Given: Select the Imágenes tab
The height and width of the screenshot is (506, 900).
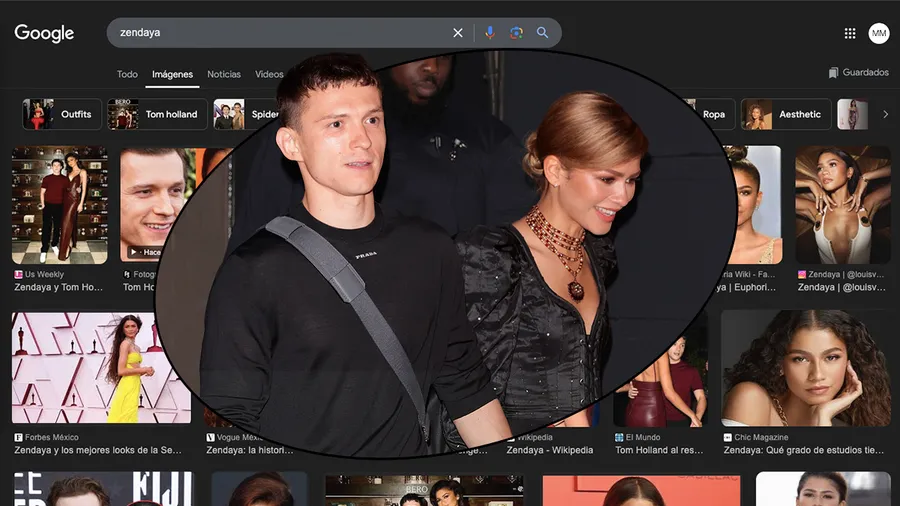Looking at the screenshot, I should [x=172, y=74].
